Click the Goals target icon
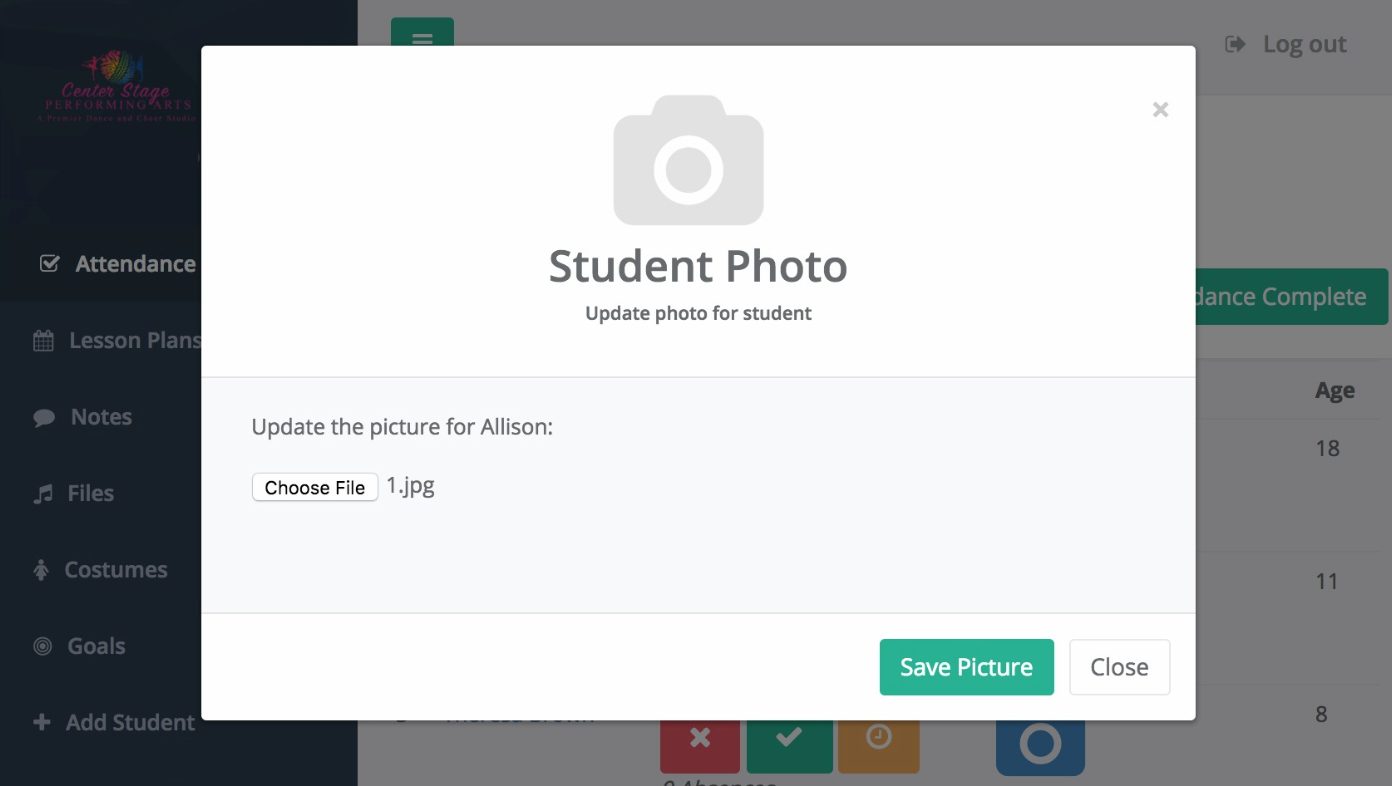The image size is (1392, 786). tap(42, 646)
